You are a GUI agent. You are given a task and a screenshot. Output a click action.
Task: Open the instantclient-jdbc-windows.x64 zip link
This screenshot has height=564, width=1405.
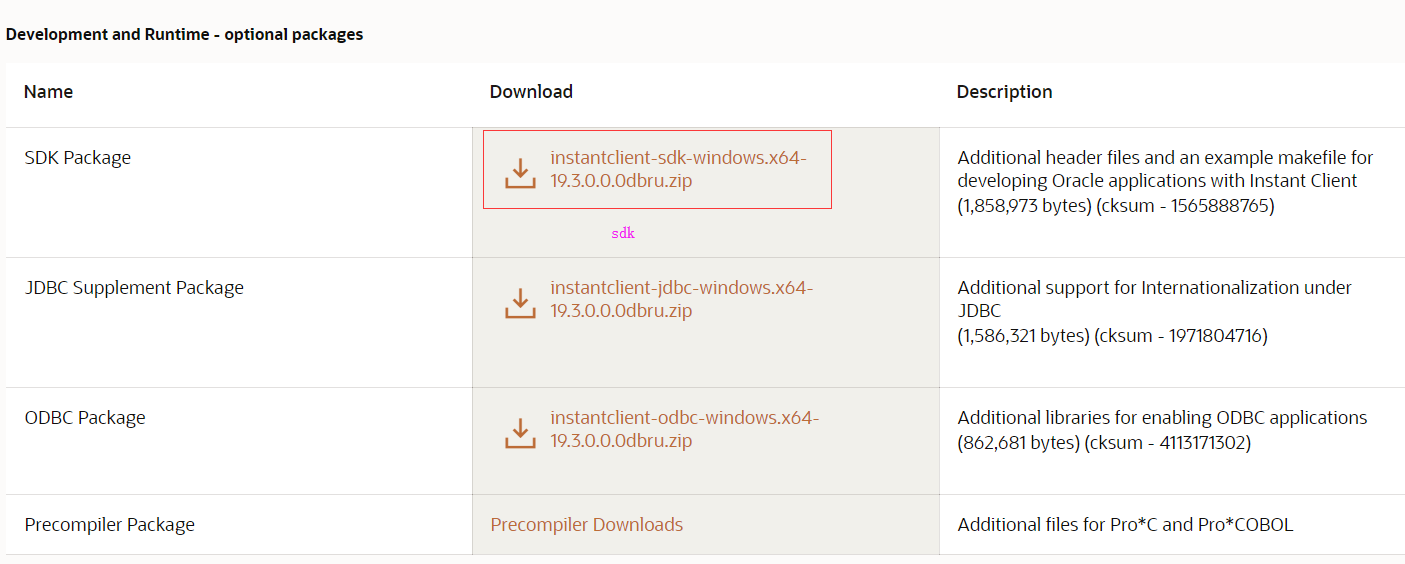coord(681,299)
